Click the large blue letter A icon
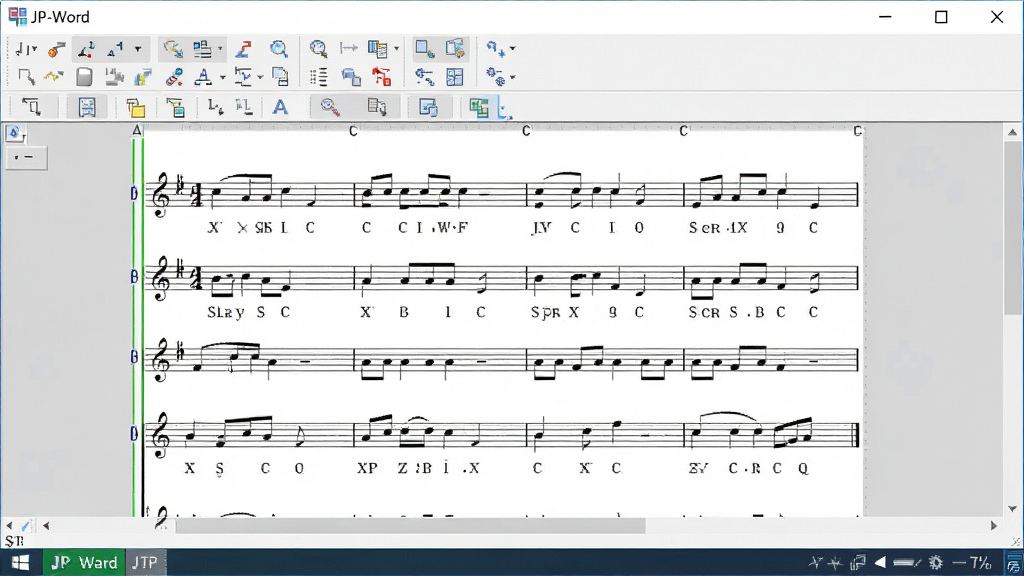The image size is (1024, 576). coord(280,107)
